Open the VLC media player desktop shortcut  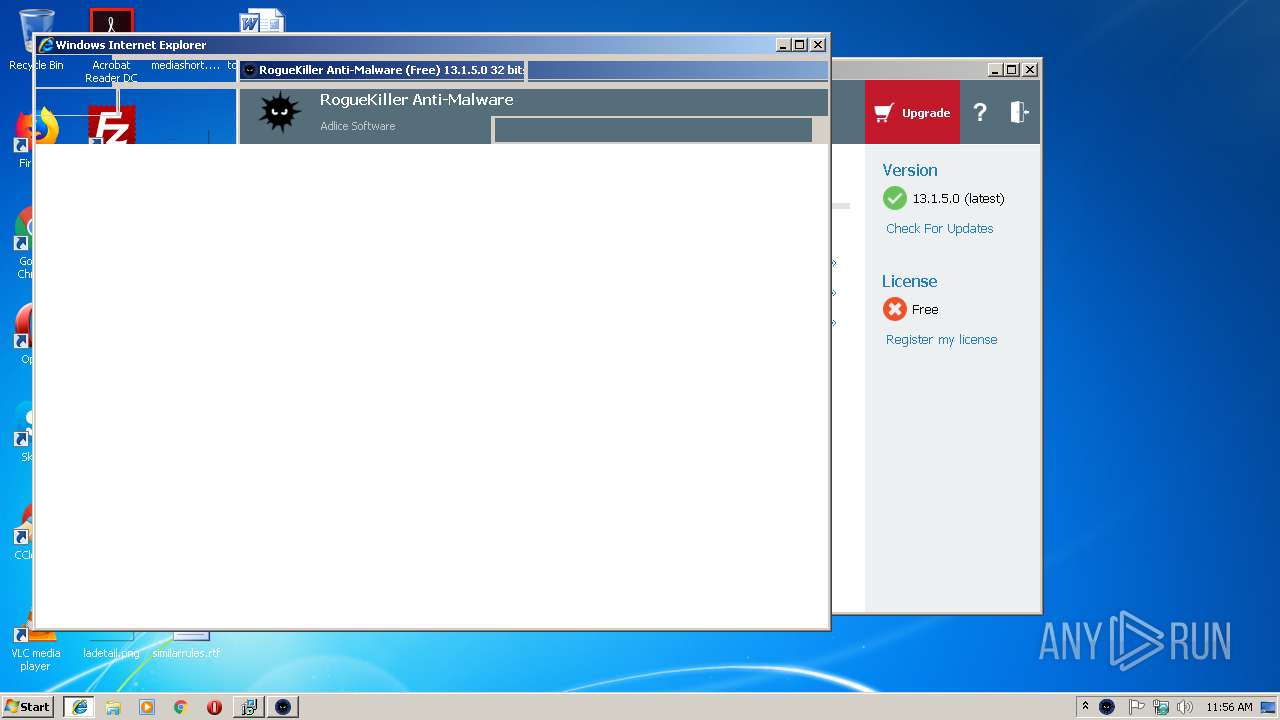tap(35, 650)
